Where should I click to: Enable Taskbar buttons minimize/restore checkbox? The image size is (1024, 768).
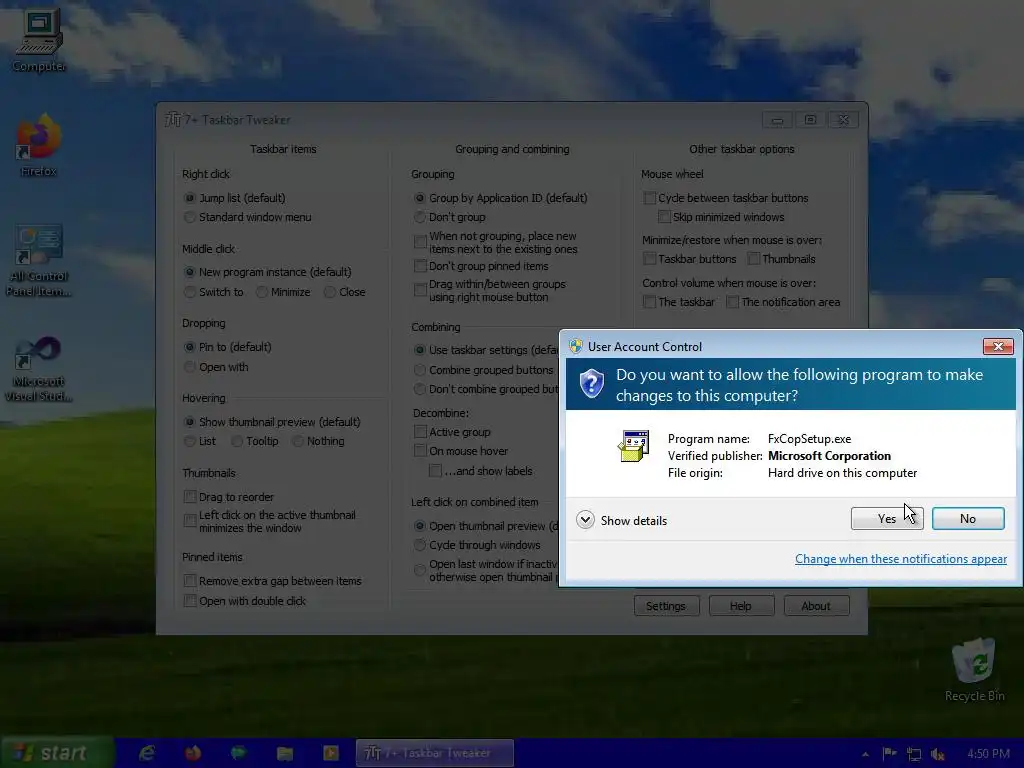(650, 259)
